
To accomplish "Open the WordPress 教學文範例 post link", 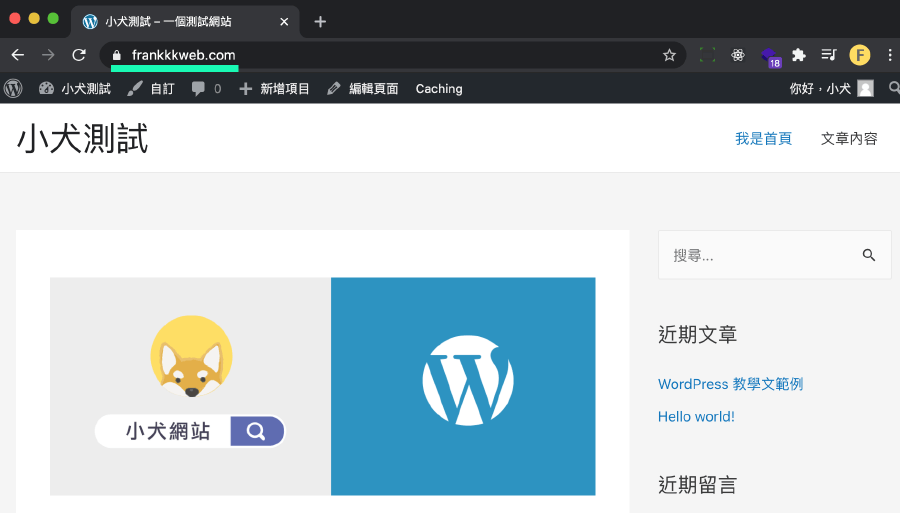I will (730, 384).
